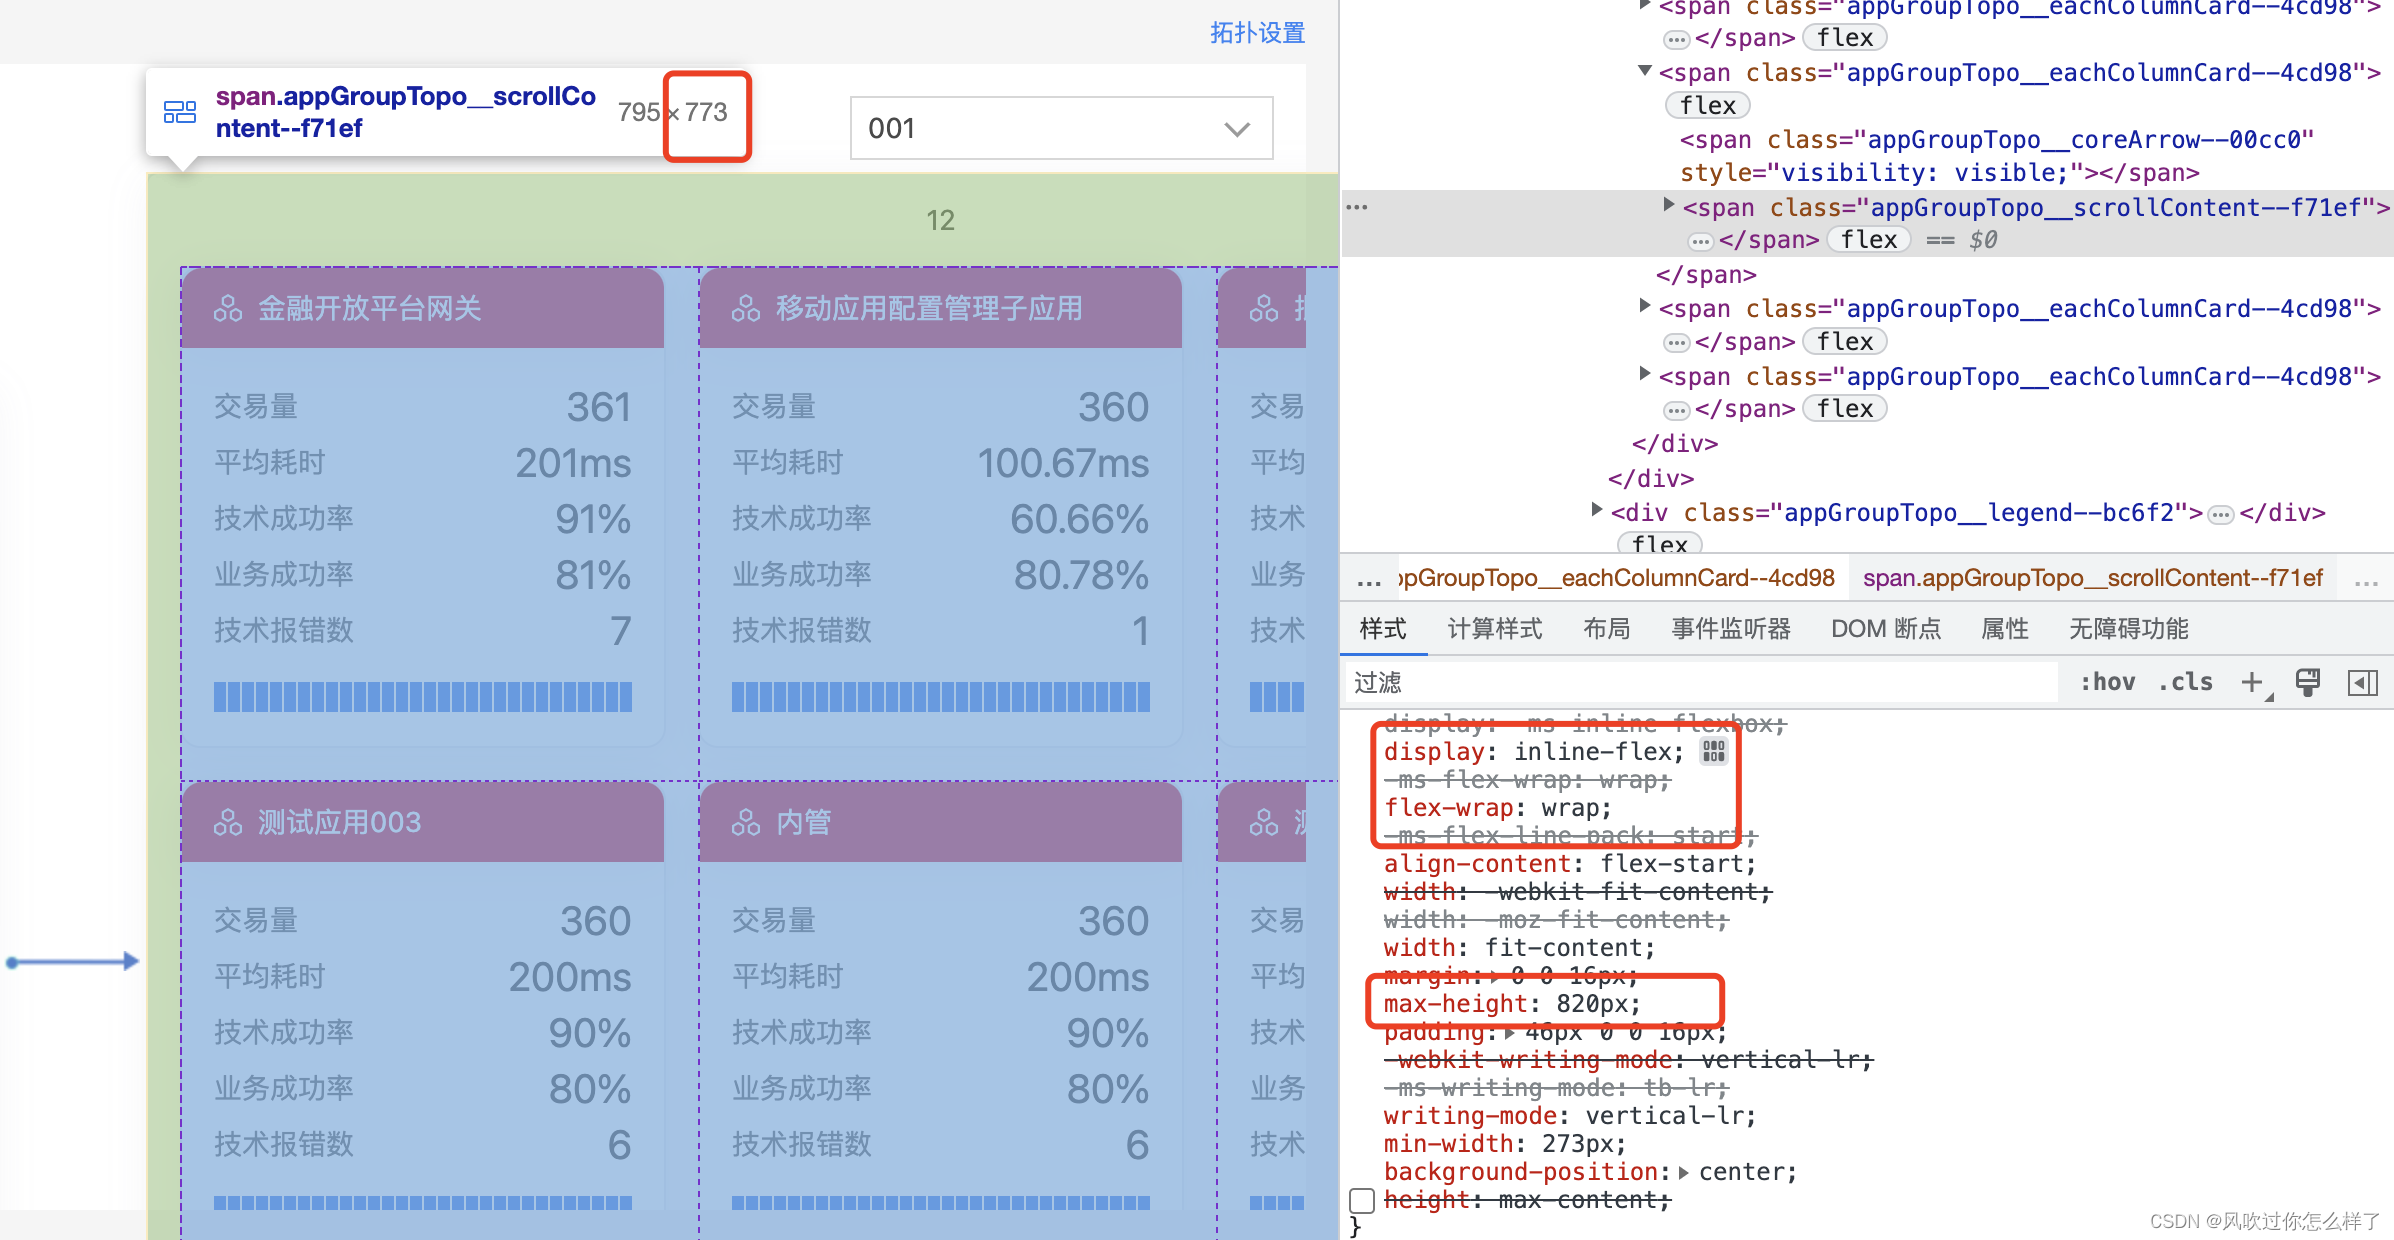Screen dimensions: 2394x1240
Task: Click the align-content value flex-start
Action: (x=1670, y=864)
